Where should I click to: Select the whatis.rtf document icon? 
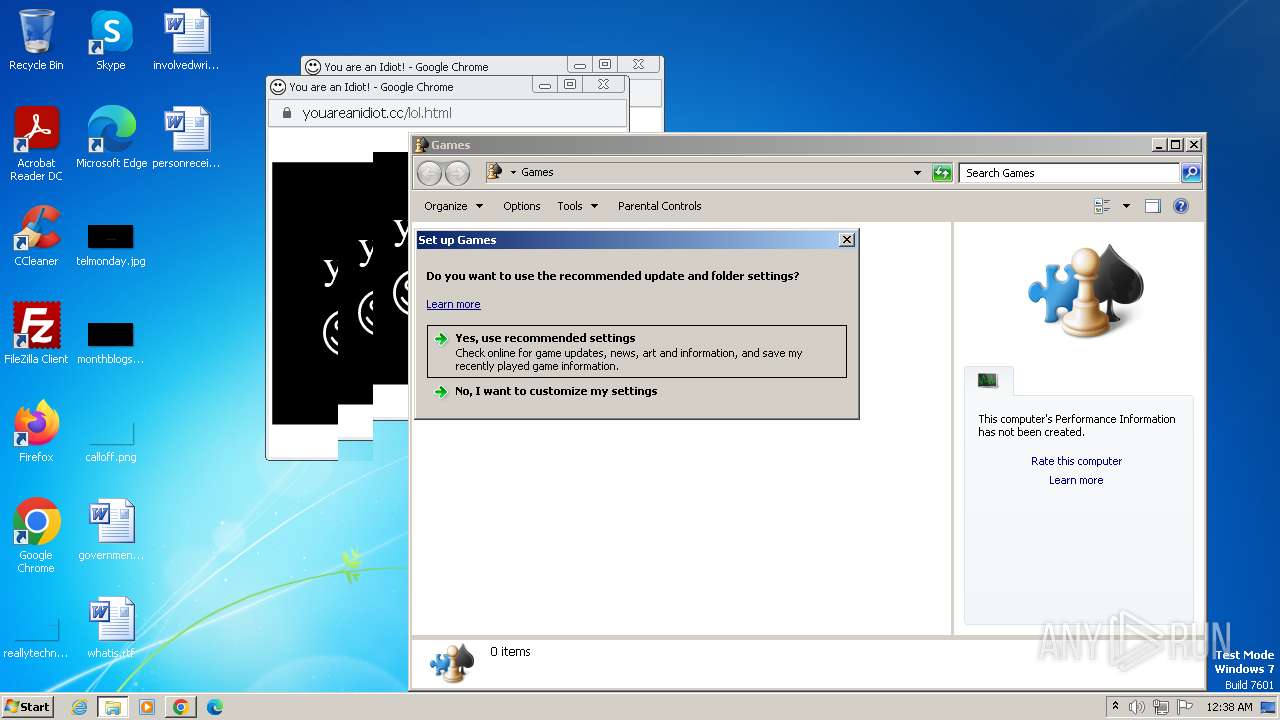(110, 628)
